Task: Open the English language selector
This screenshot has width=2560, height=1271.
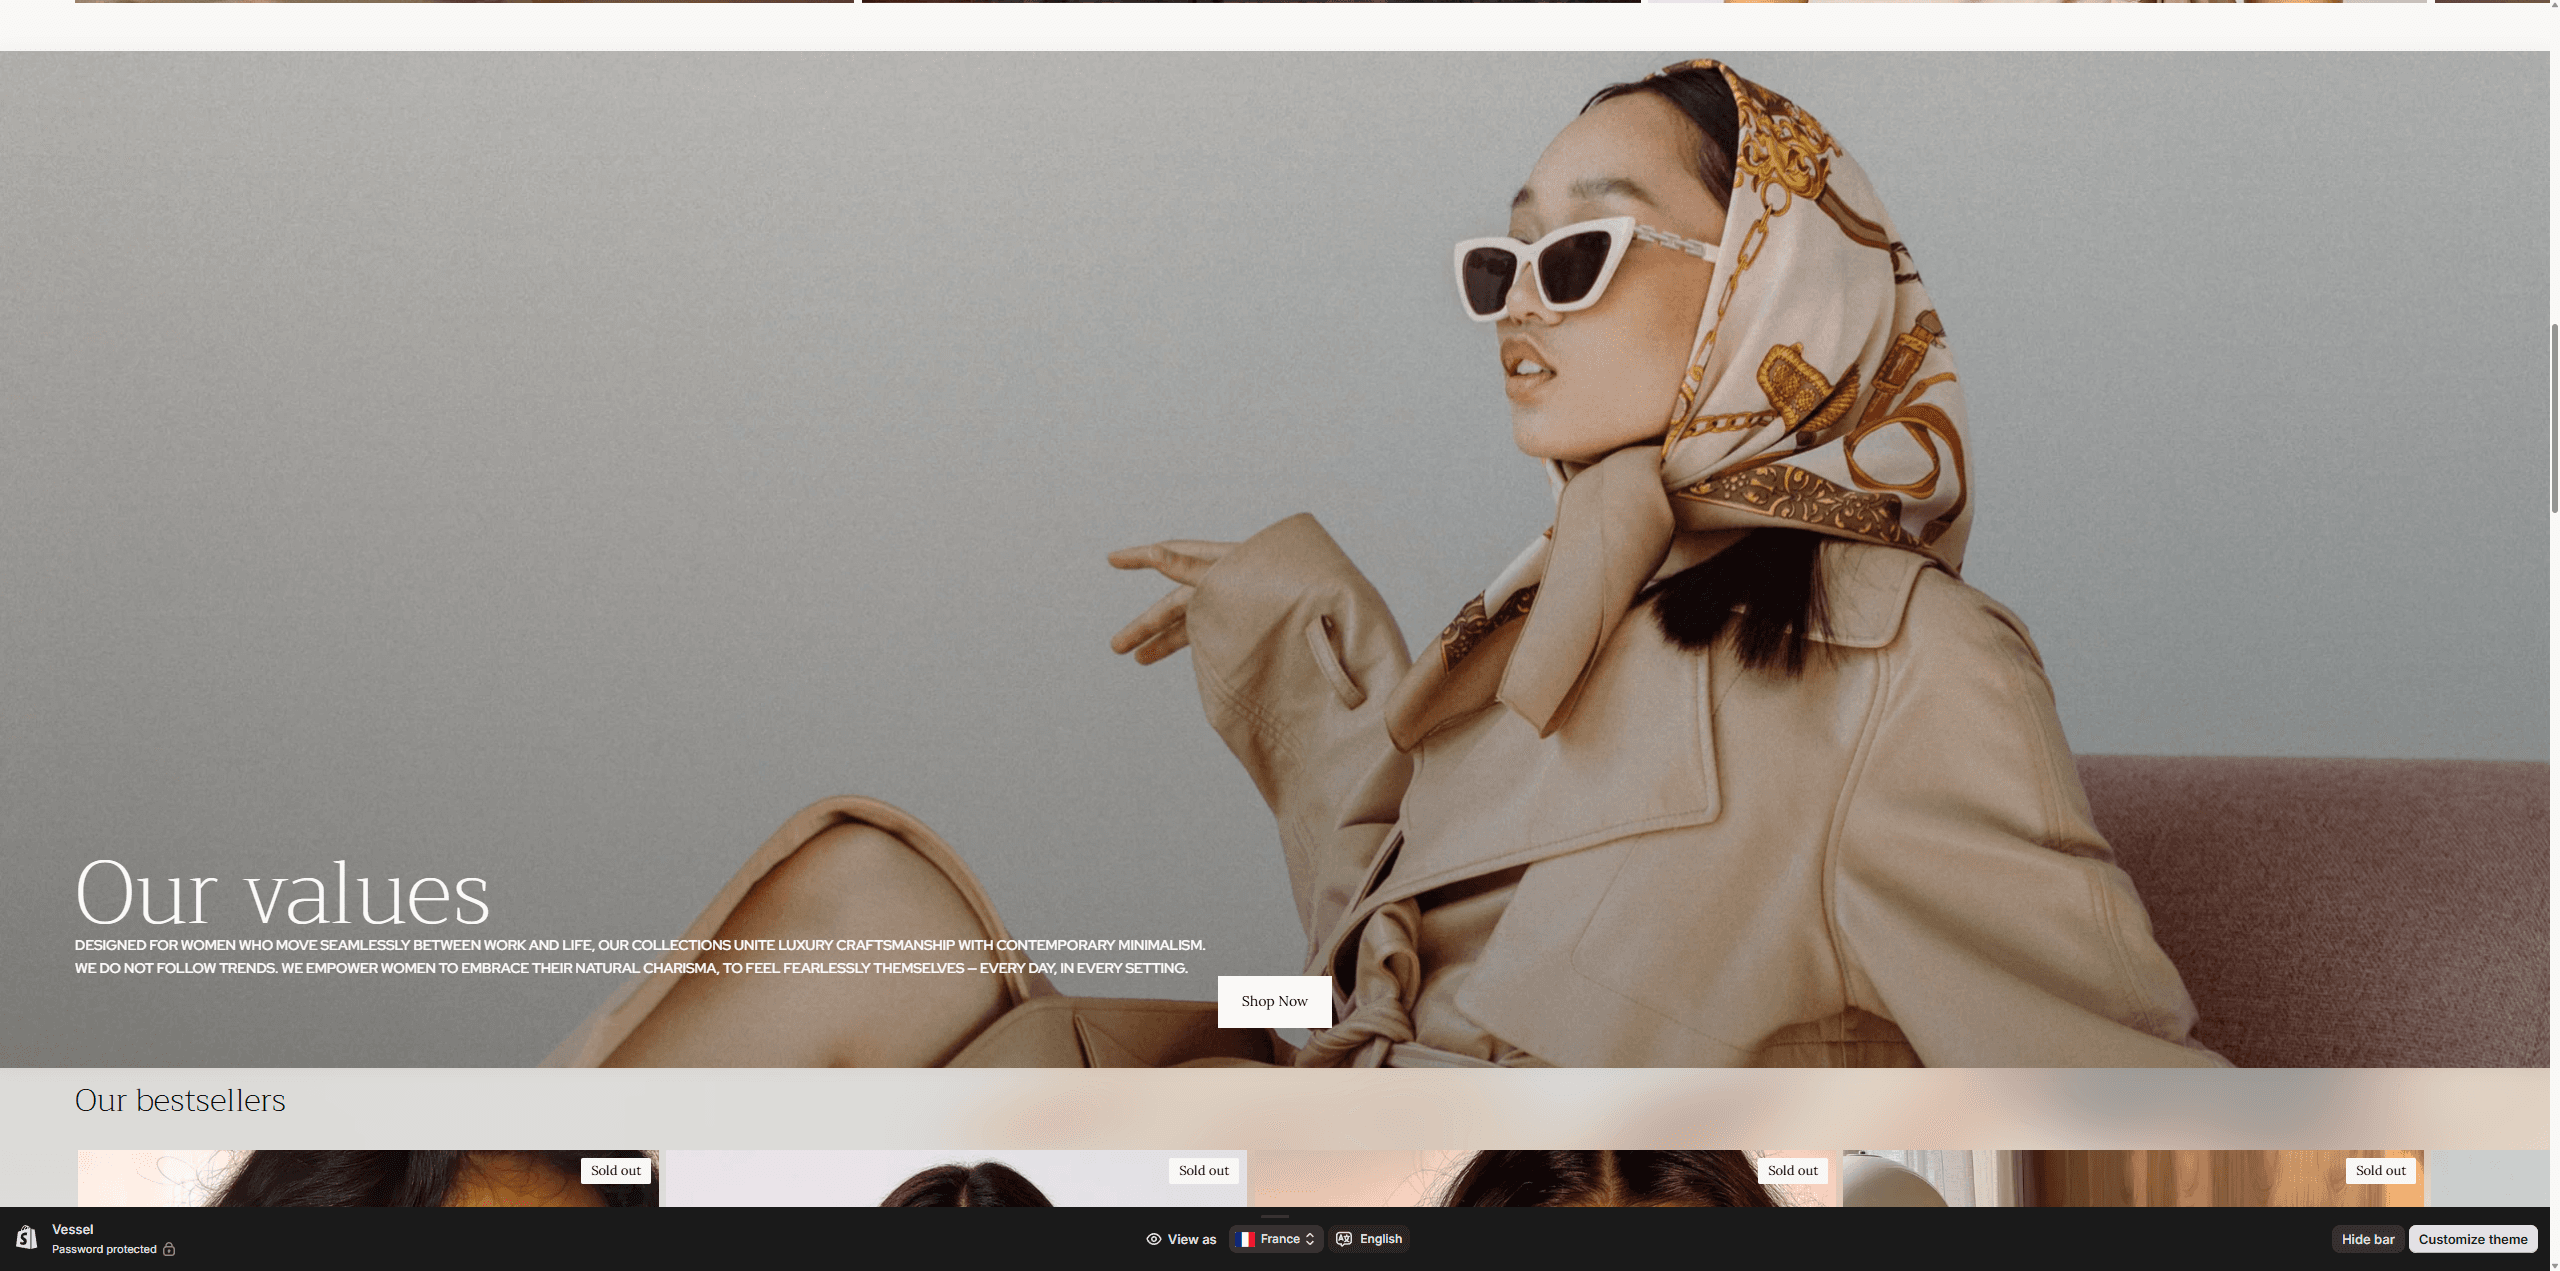Action: [1370, 1239]
